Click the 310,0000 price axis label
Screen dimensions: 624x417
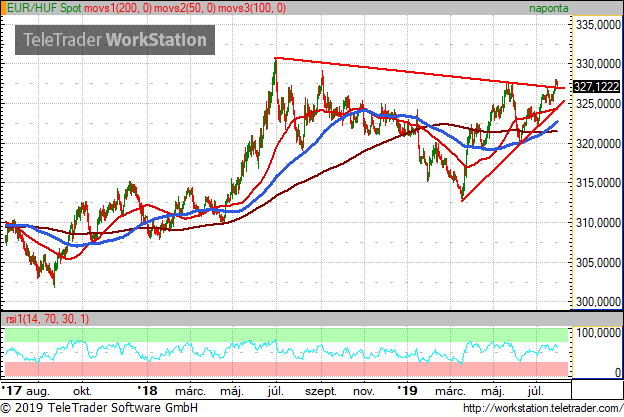pyautogui.click(x=598, y=223)
